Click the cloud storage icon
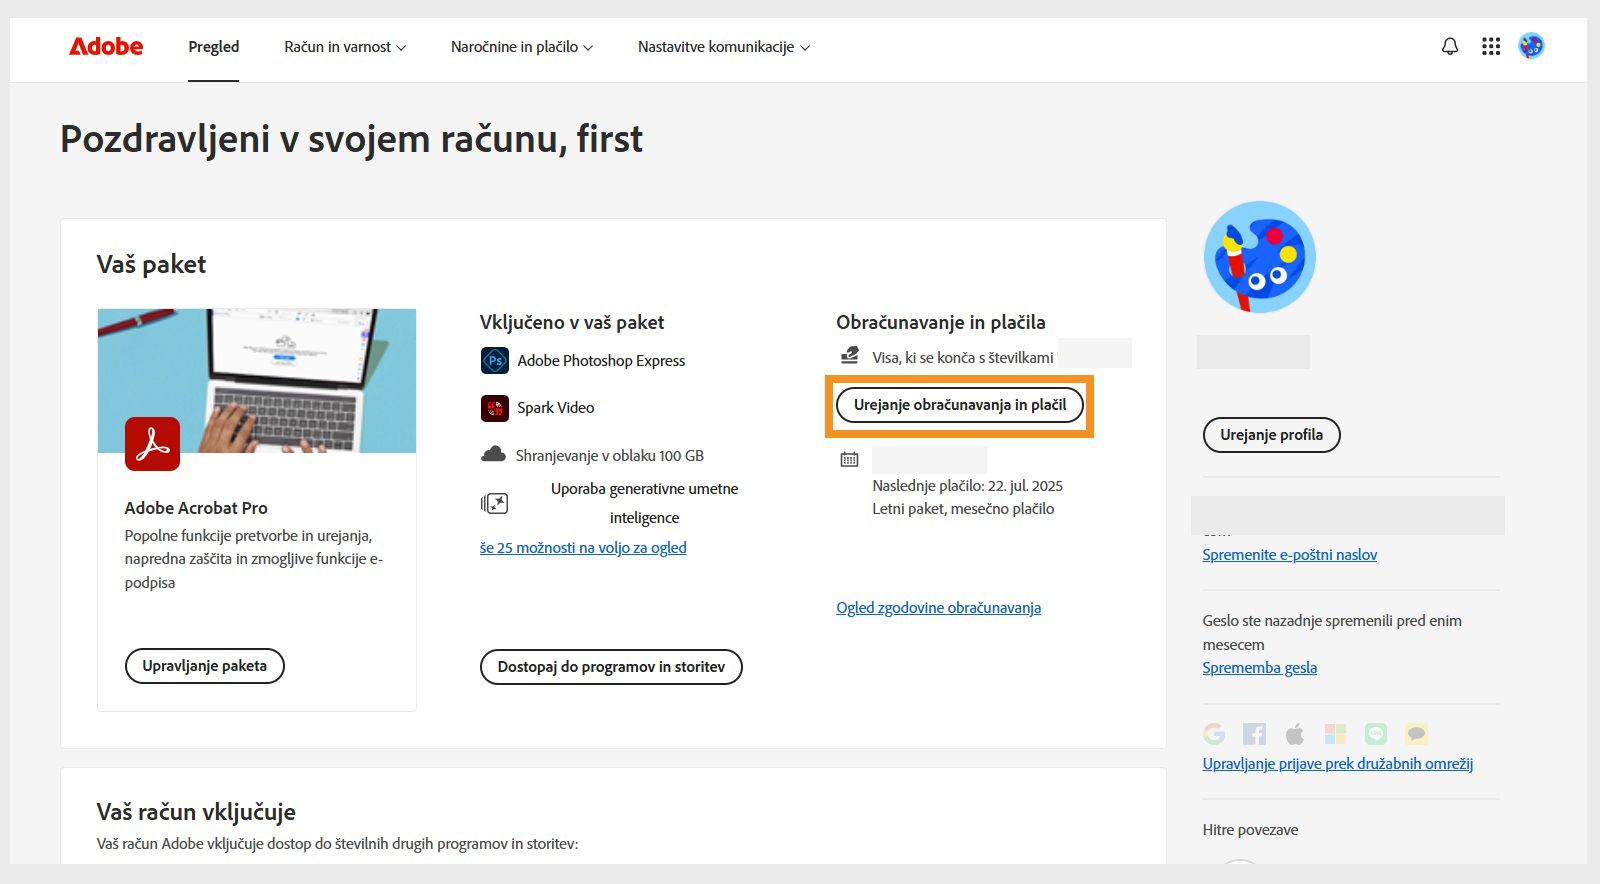 point(493,455)
